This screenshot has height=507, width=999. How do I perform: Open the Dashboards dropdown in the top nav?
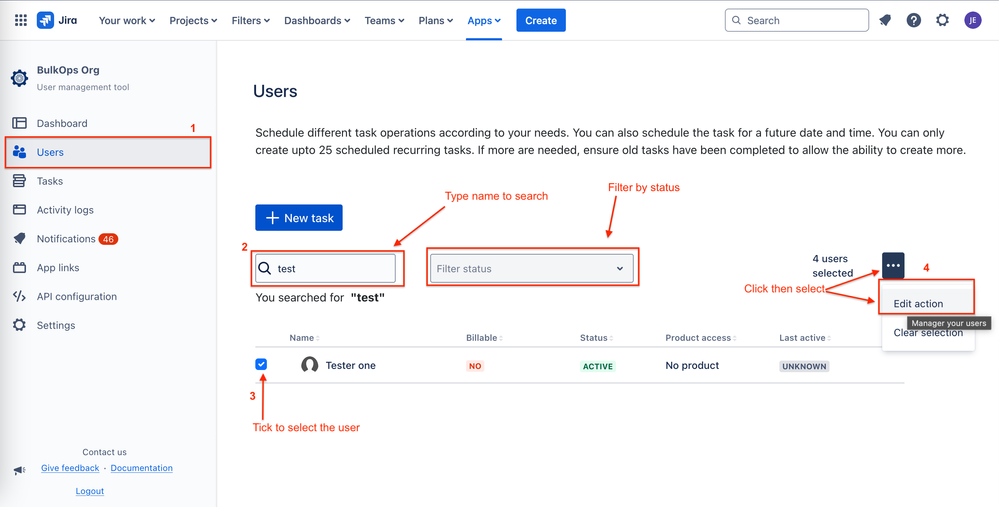(317, 20)
